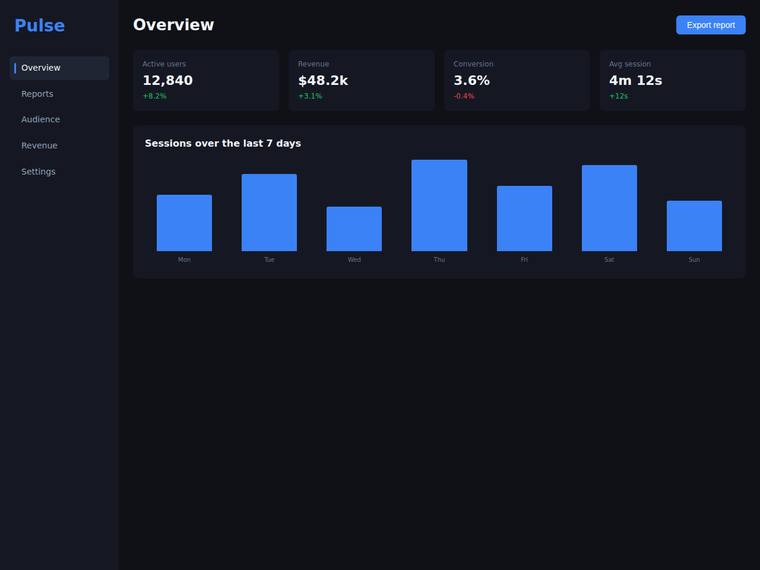
Task: Open the Reports section
Action: tap(59, 94)
